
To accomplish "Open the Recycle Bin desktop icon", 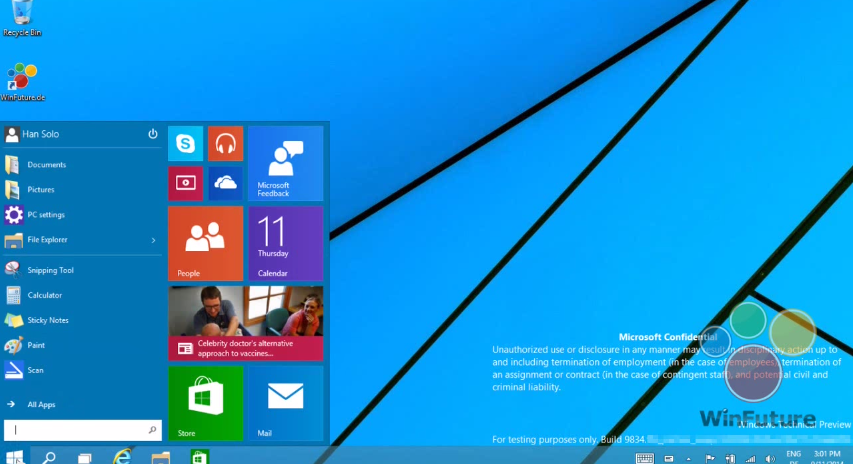I will (22, 18).
